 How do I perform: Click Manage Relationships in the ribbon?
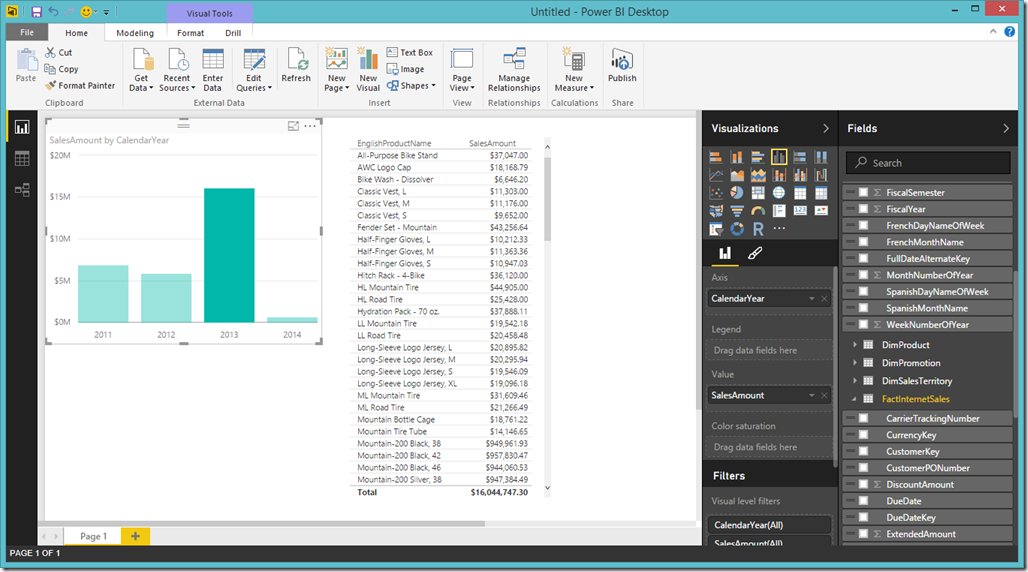514,70
